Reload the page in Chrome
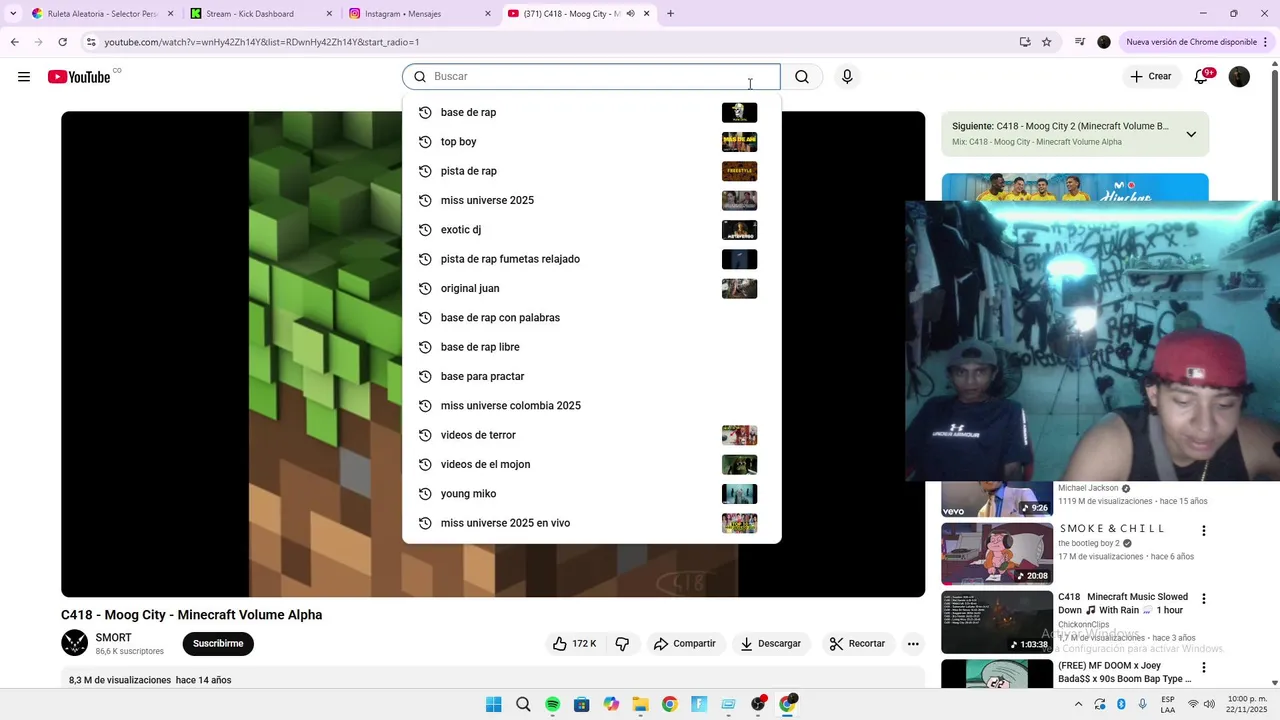The image size is (1280, 720). (62, 42)
